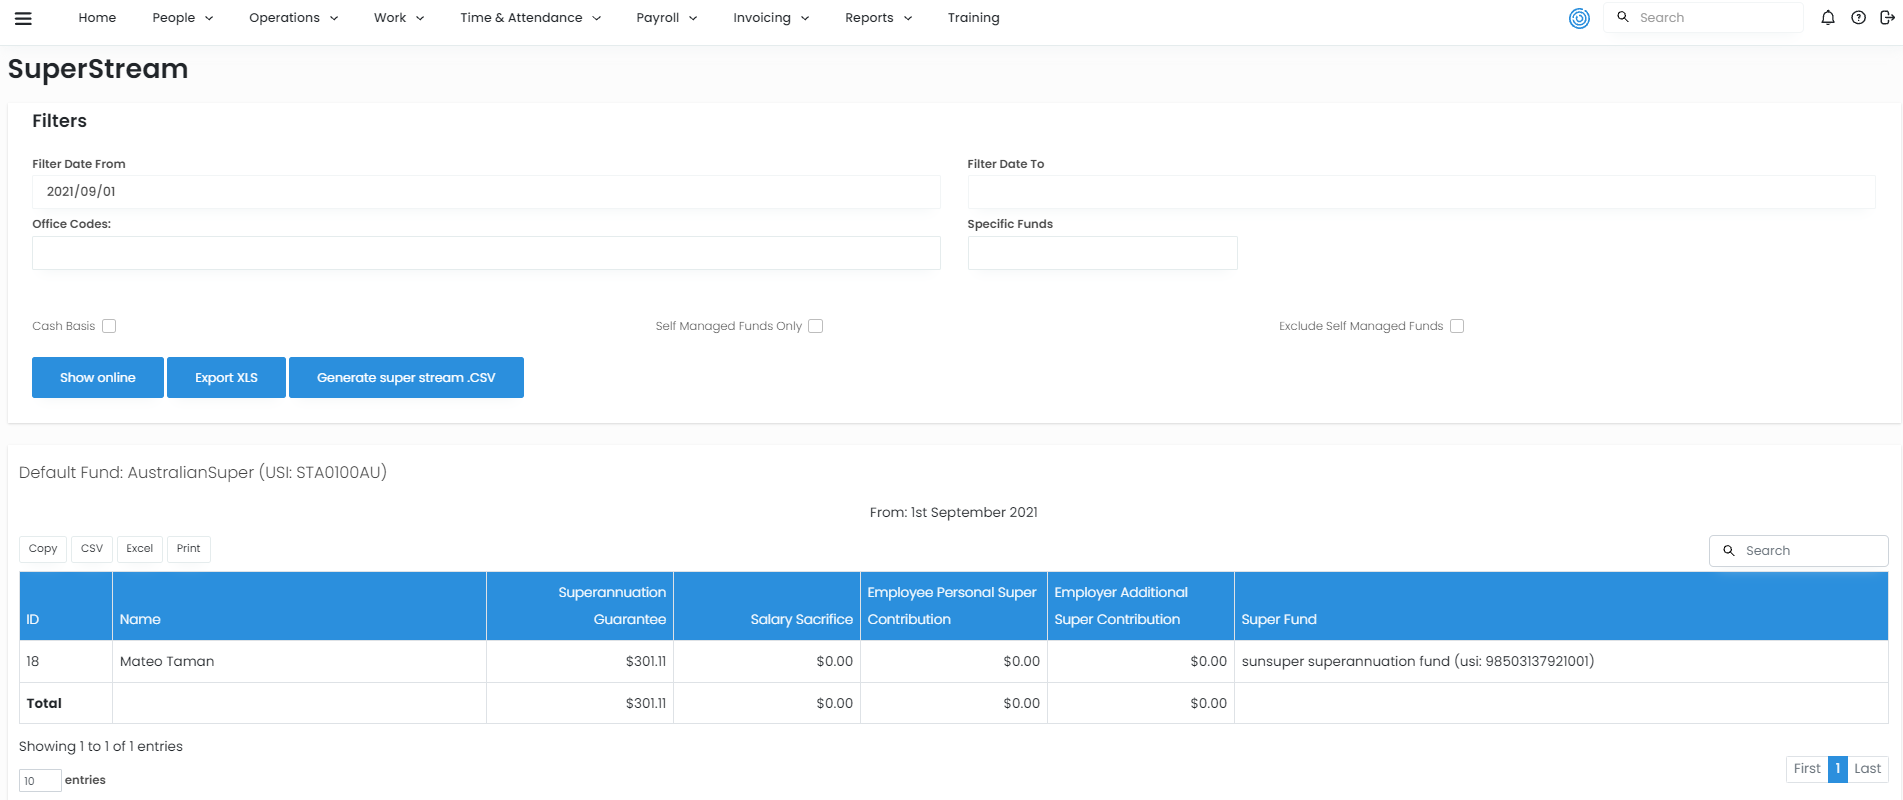Check Exclude Self Managed Funds
This screenshot has width=1903, height=800.
(x=1457, y=326)
